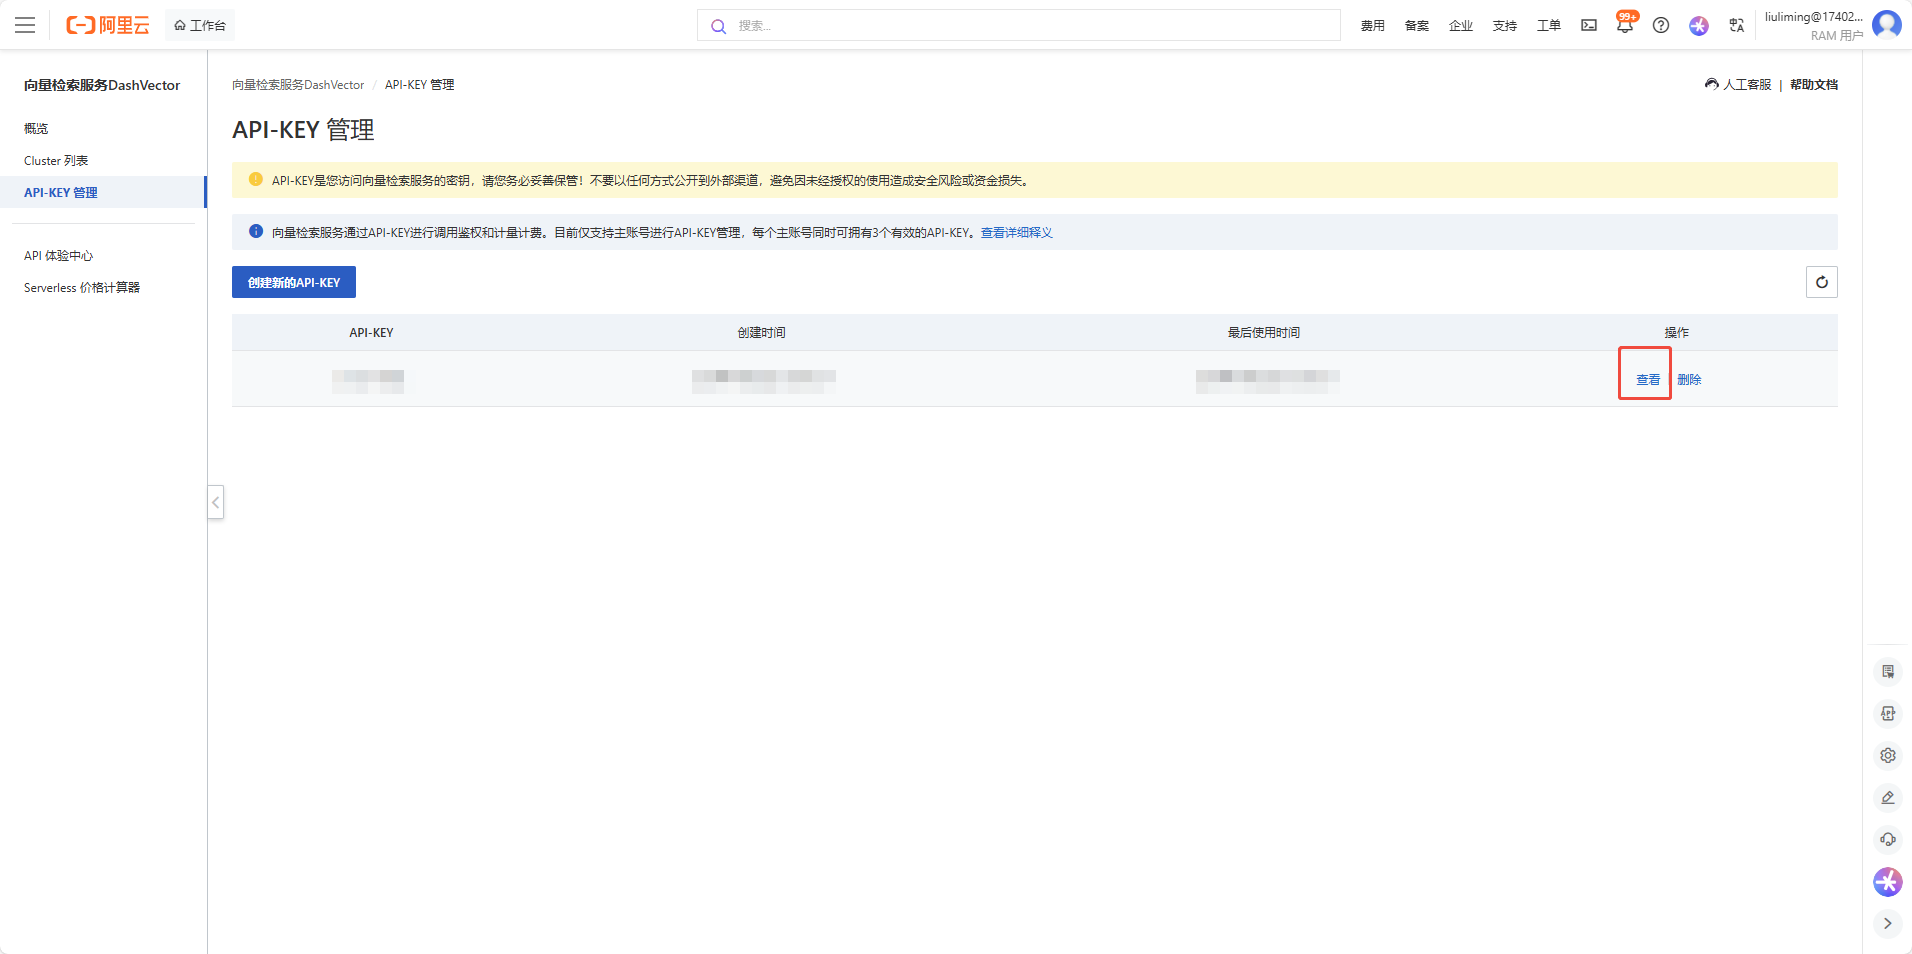Viewport: 1912px width, 954px height.
Task: Open API 体验中心 in sidebar
Action: (x=58, y=256)
